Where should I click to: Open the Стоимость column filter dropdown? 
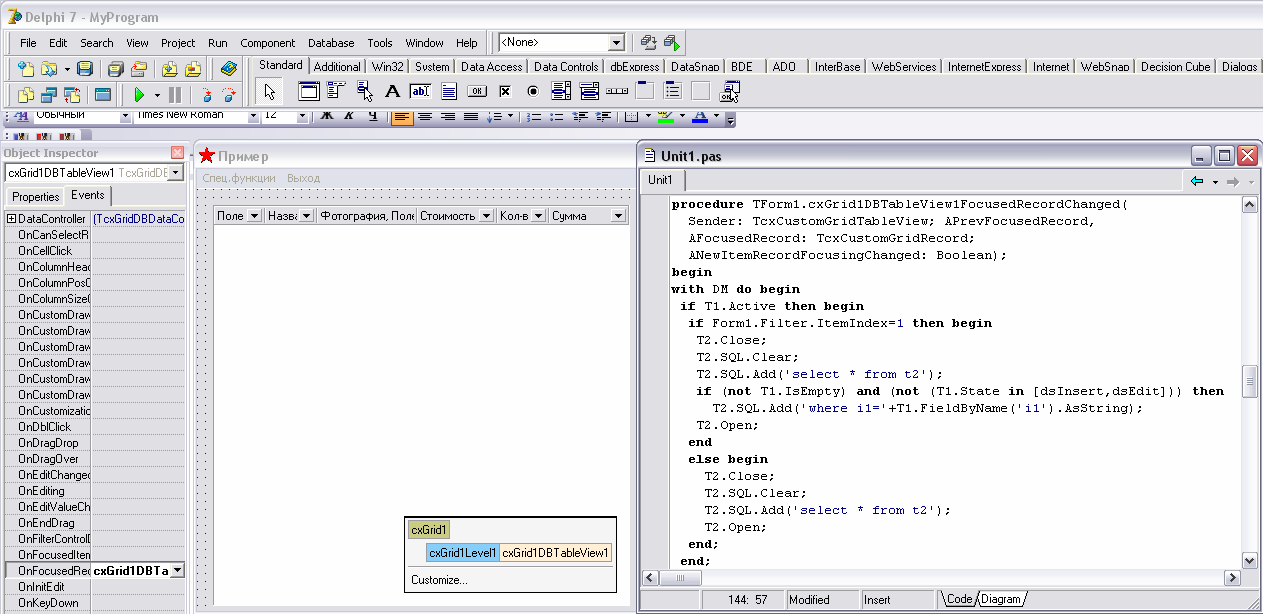tap(486, 216)
